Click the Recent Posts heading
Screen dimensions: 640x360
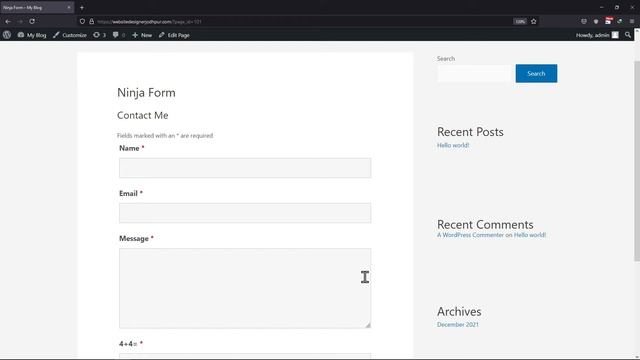470,132
